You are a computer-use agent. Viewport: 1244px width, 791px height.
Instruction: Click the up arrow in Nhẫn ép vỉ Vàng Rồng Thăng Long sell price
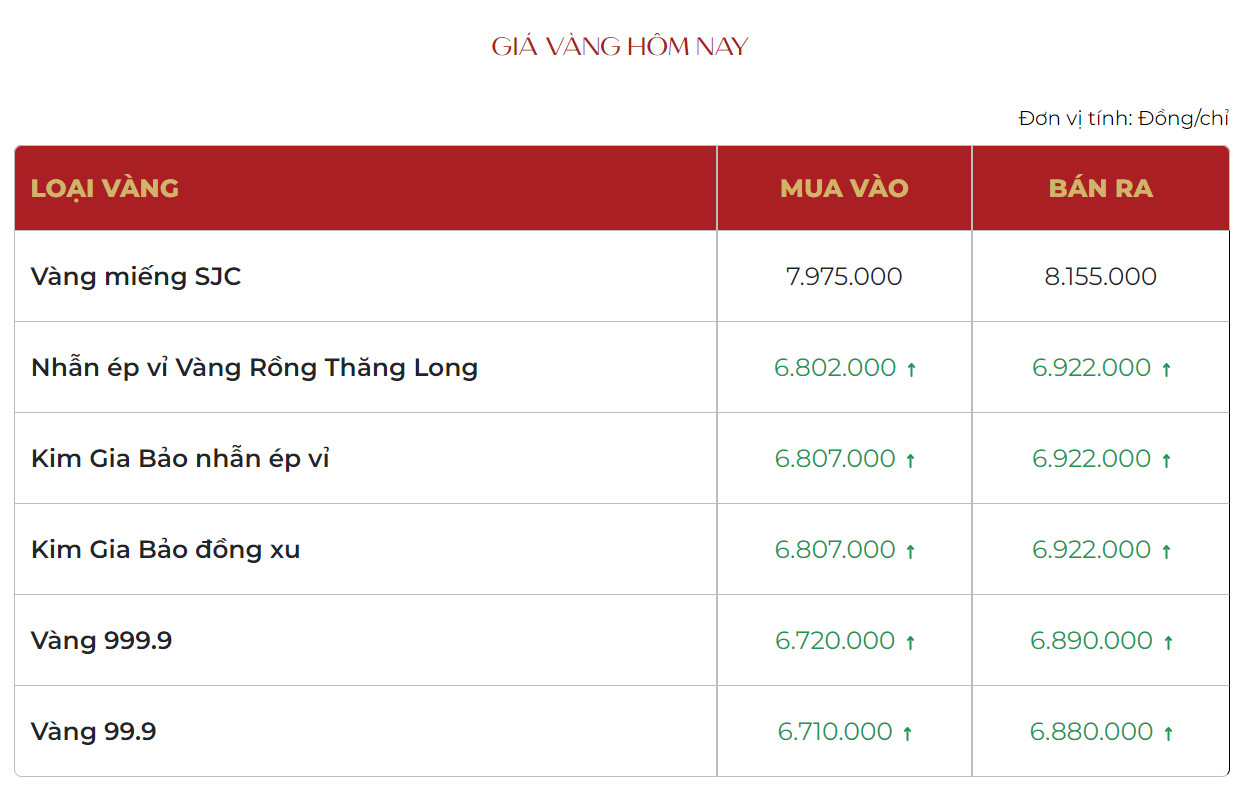point(1166,369)
